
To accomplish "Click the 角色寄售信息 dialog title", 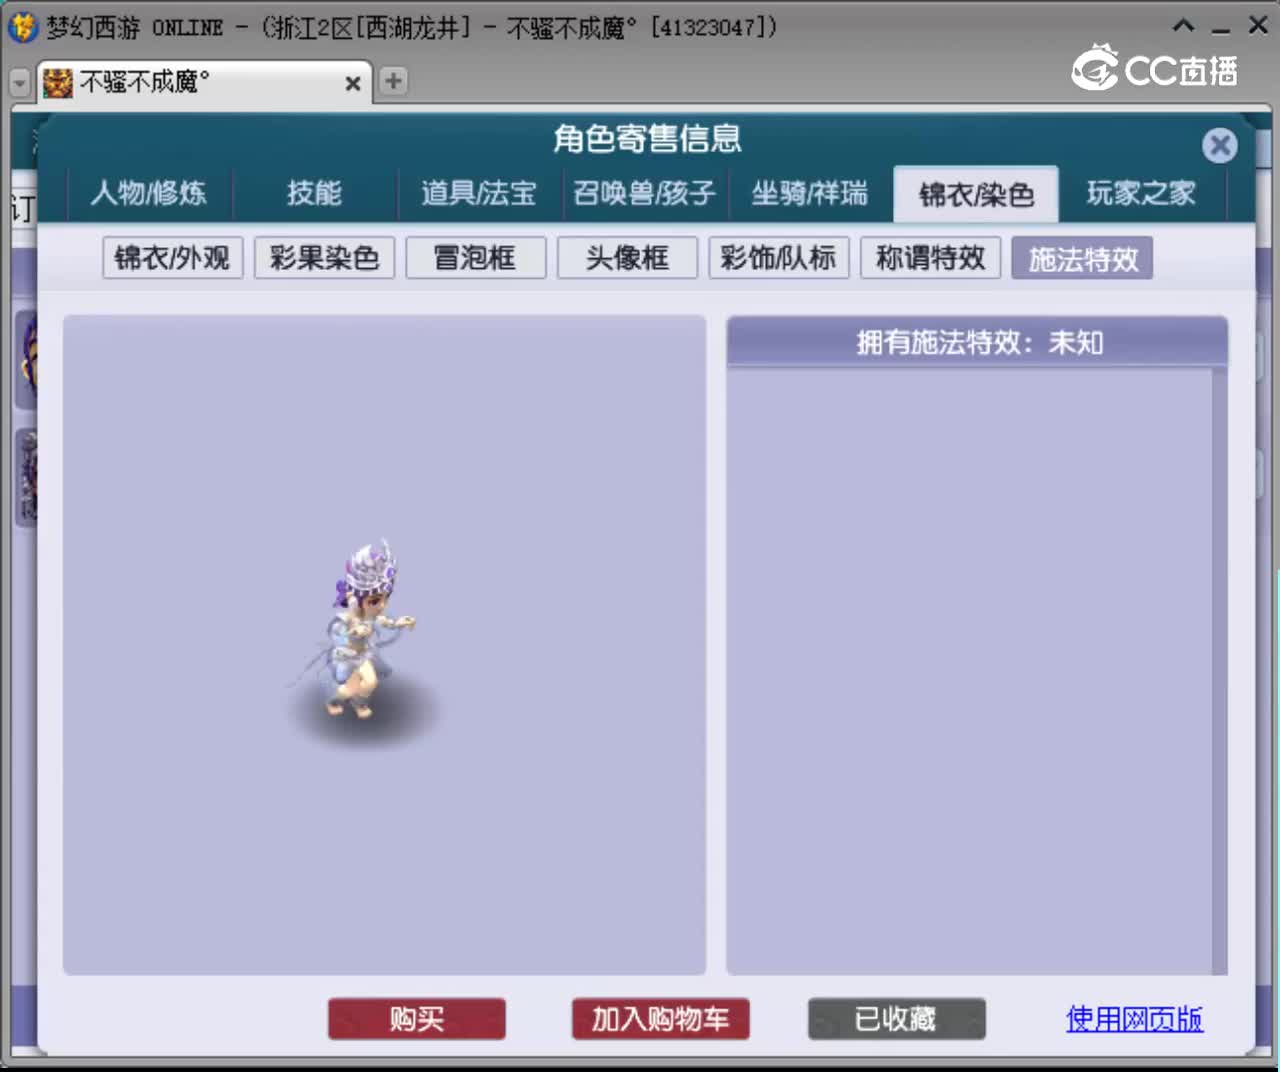I will [647, 138].
